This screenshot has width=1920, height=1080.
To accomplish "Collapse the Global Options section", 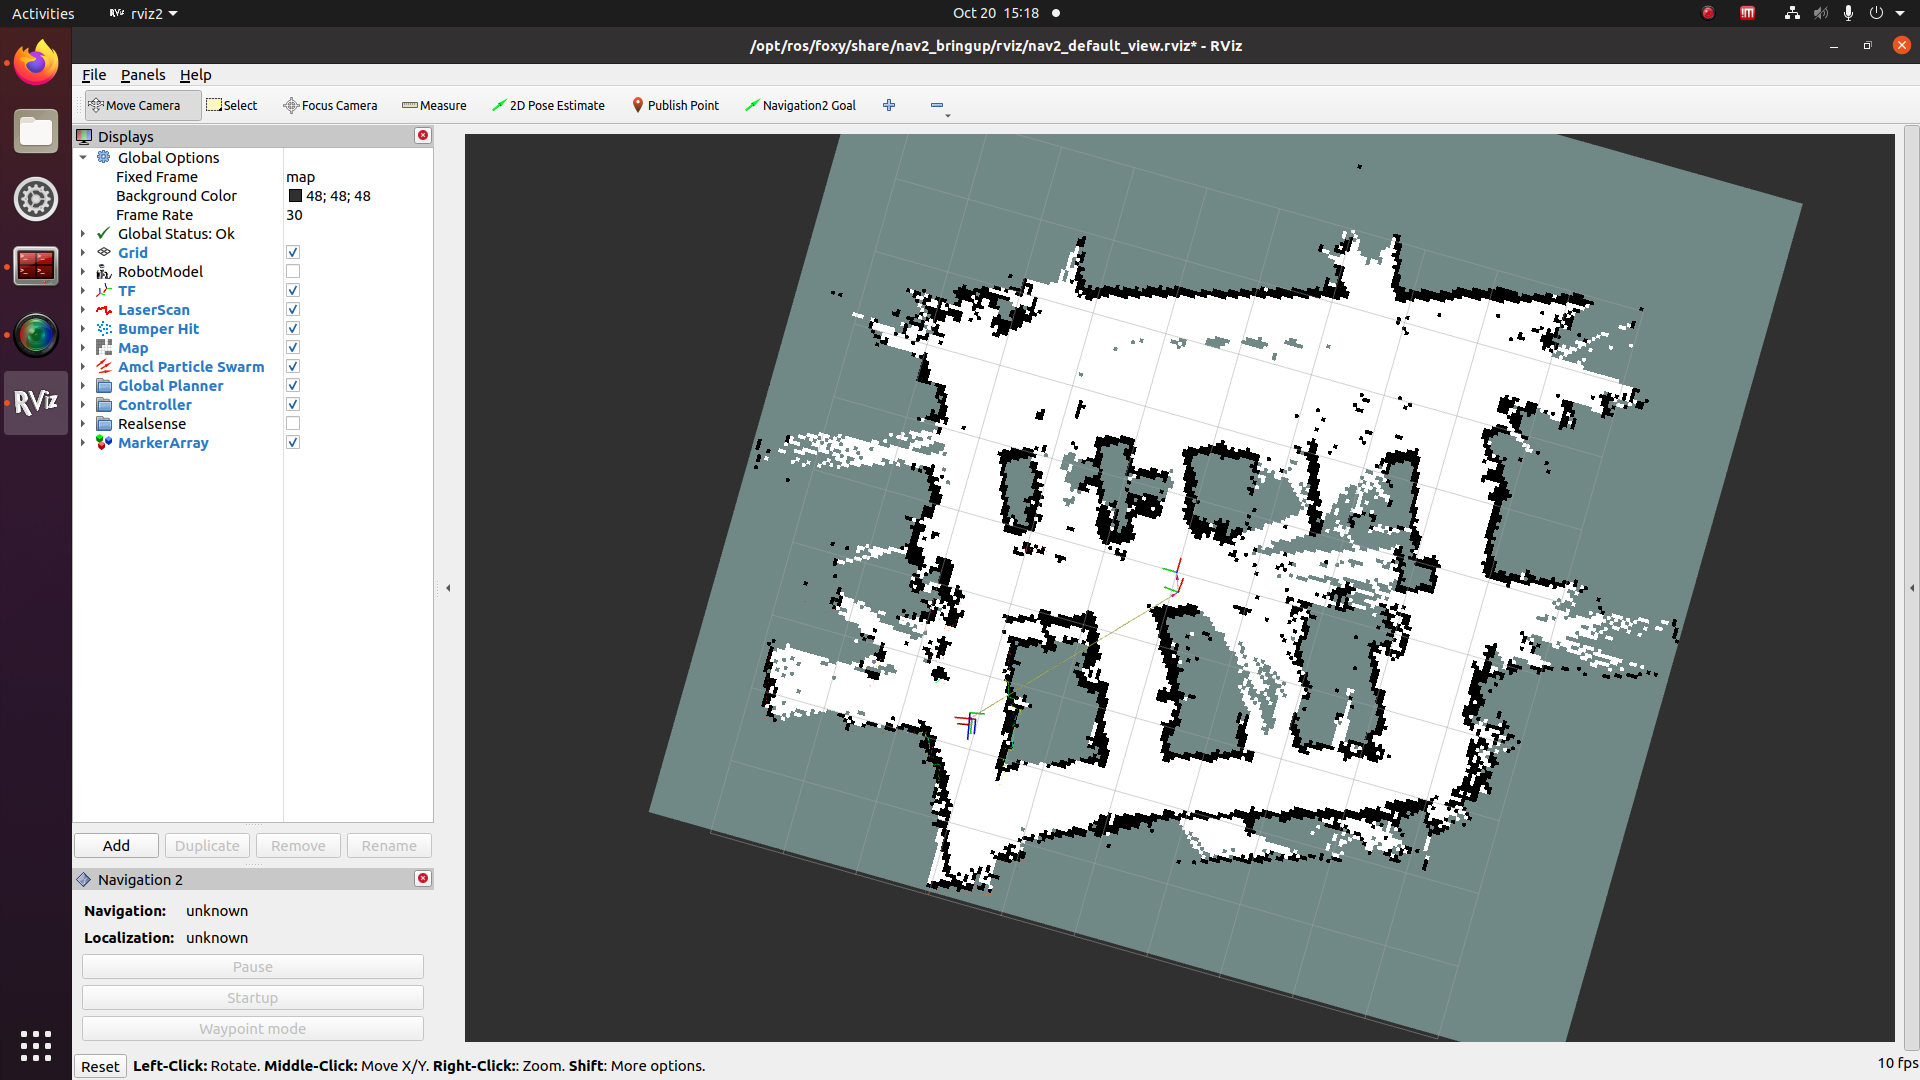I will pos(84,157).
